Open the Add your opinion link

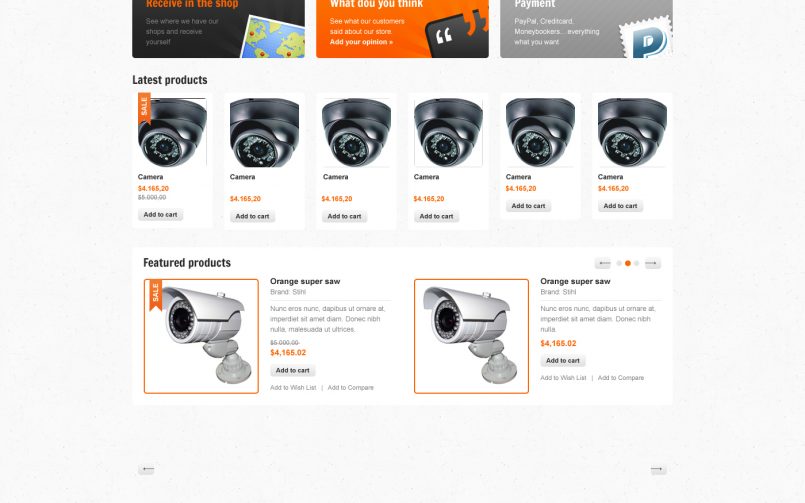[361, 42]
